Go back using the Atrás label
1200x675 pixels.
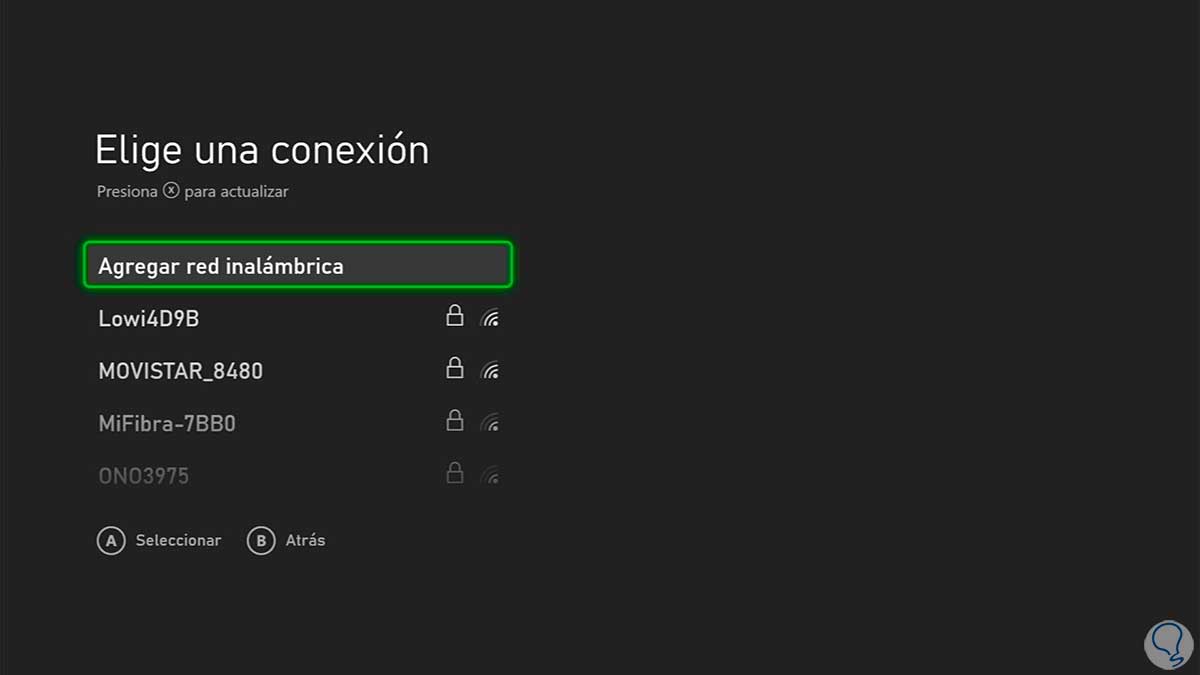point(305,540)
